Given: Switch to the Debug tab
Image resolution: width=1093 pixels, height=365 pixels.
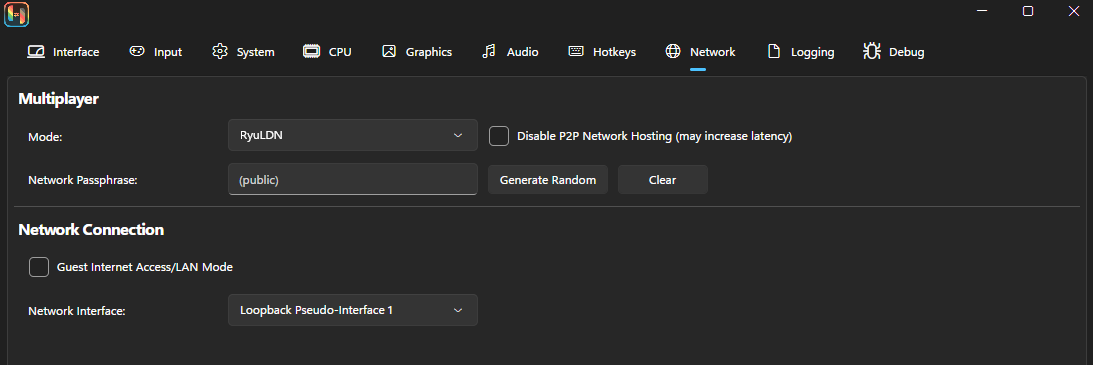Looking at the screenshot, I should point(894,52).
